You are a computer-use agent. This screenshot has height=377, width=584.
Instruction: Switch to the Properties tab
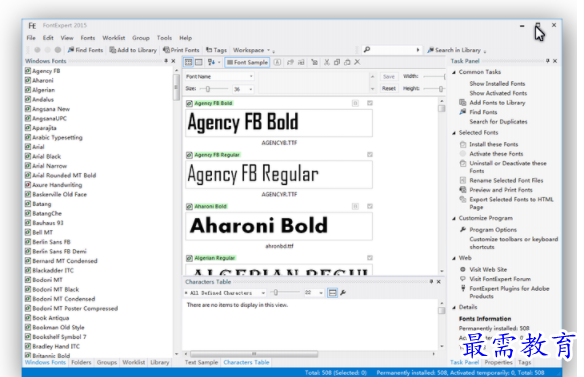tap(498, 362)
